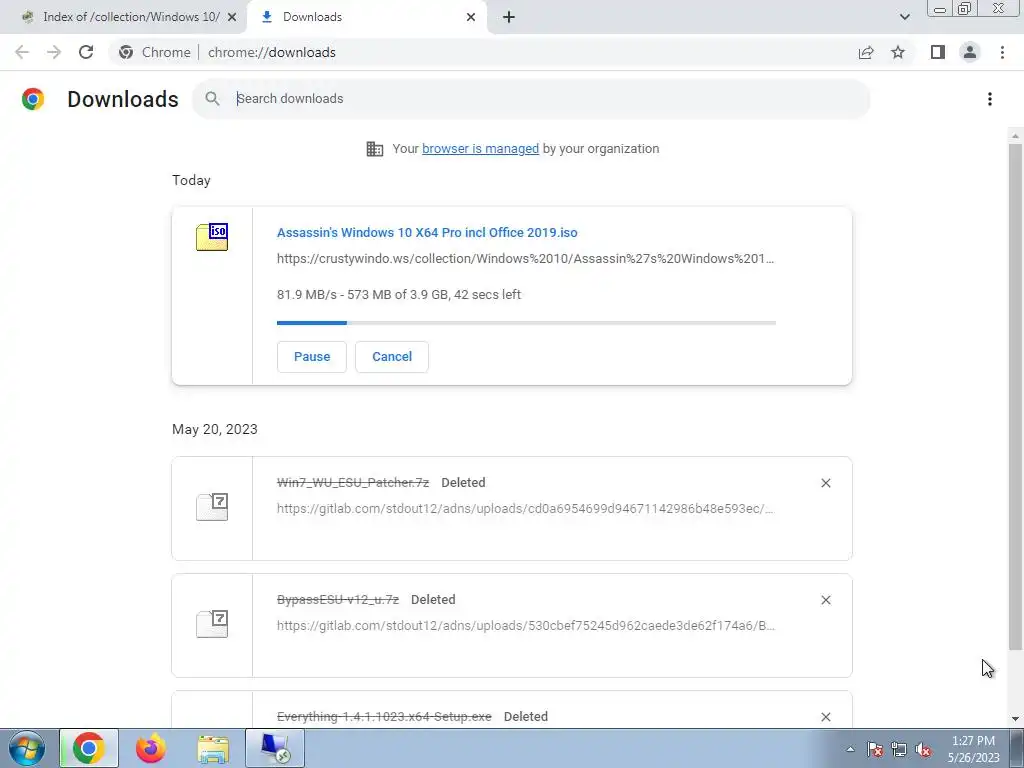Click the 'May 20, 2023' date heading

pyautogui.click(x=215, y=429)
